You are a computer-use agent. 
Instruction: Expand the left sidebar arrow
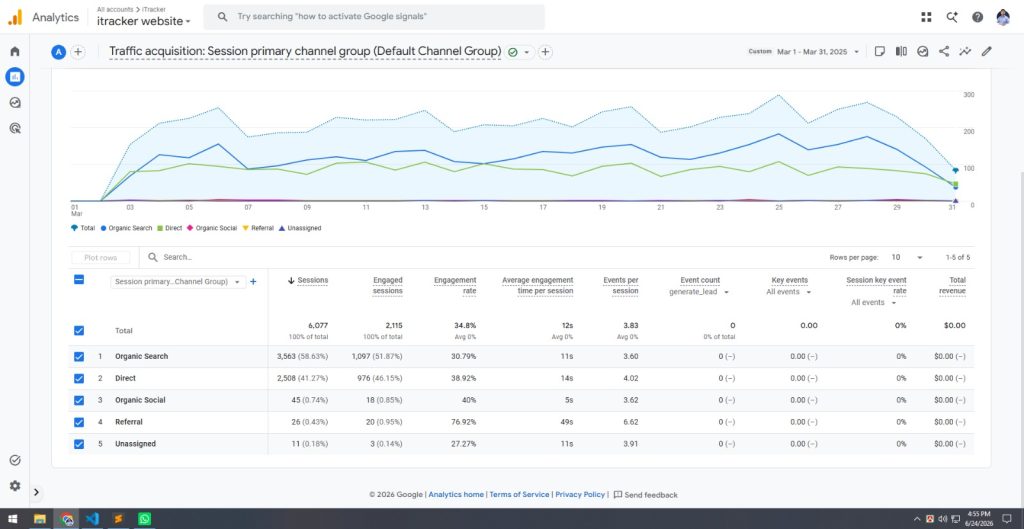tap(36, 492)
